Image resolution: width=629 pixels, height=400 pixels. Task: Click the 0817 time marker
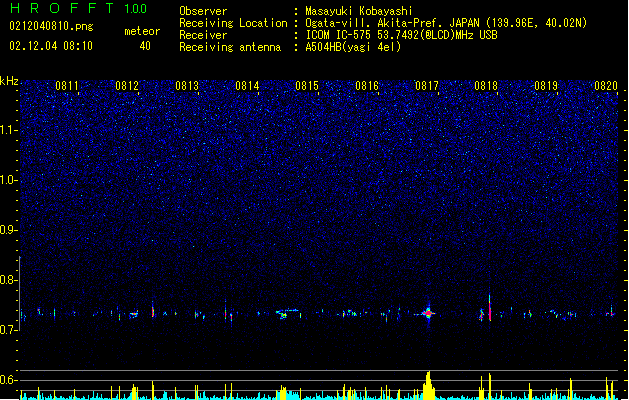pos(427,86)
